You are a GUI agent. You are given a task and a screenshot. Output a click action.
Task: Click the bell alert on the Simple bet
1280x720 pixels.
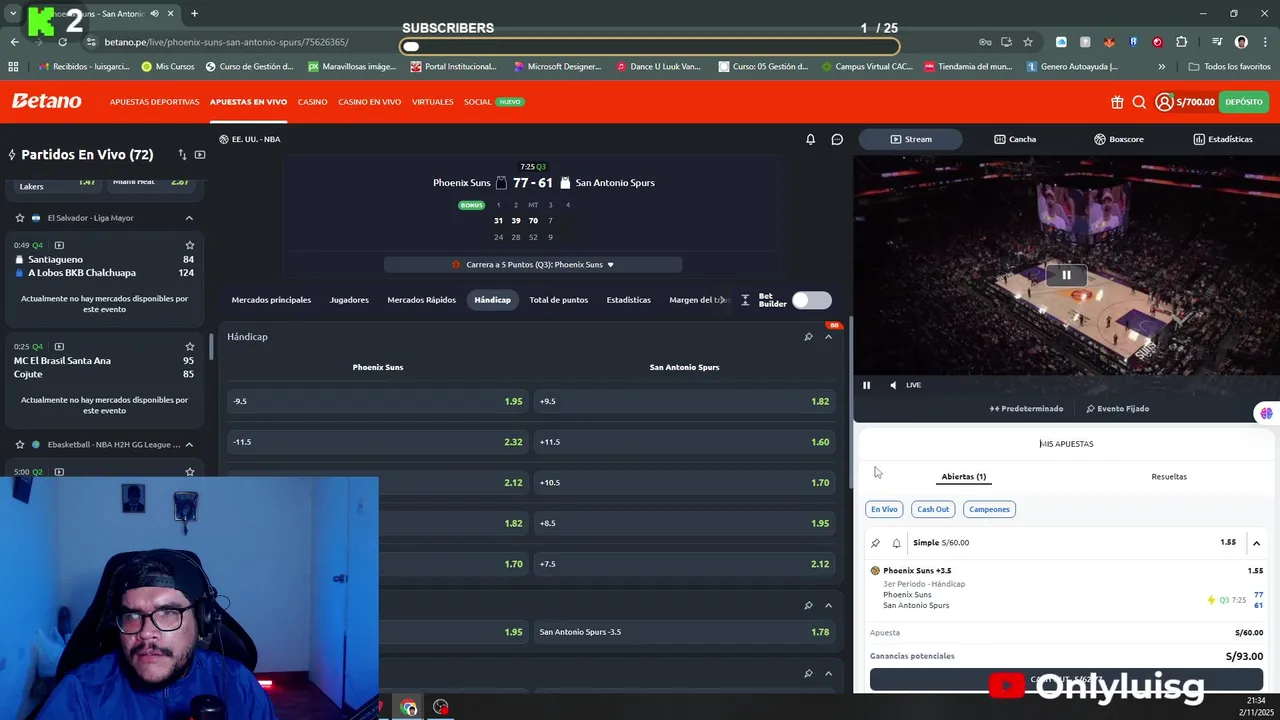[x=896, y=543]
